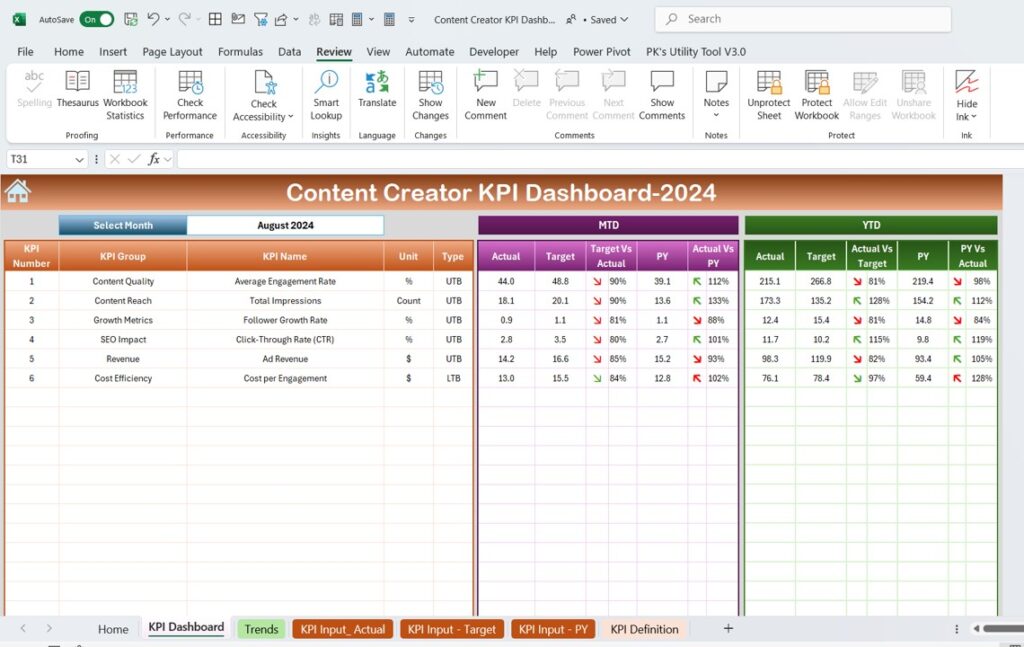Select the Cost per Engagement cell
The height and width of the screenshot is (647, 1024).
(285, 378)
